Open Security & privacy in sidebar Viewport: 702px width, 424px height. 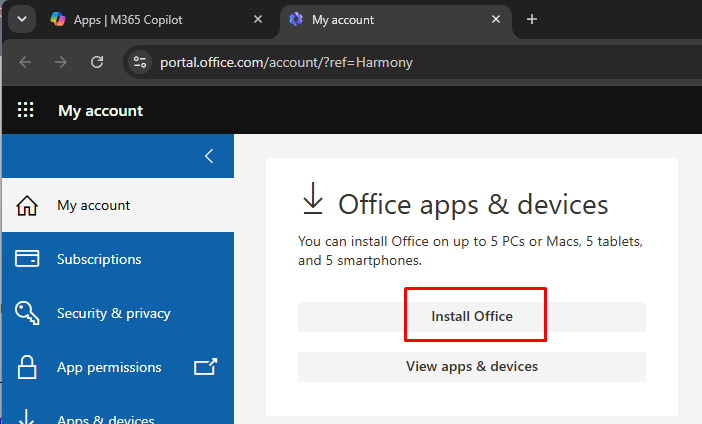pyautogui.click(x=118, y=313)
